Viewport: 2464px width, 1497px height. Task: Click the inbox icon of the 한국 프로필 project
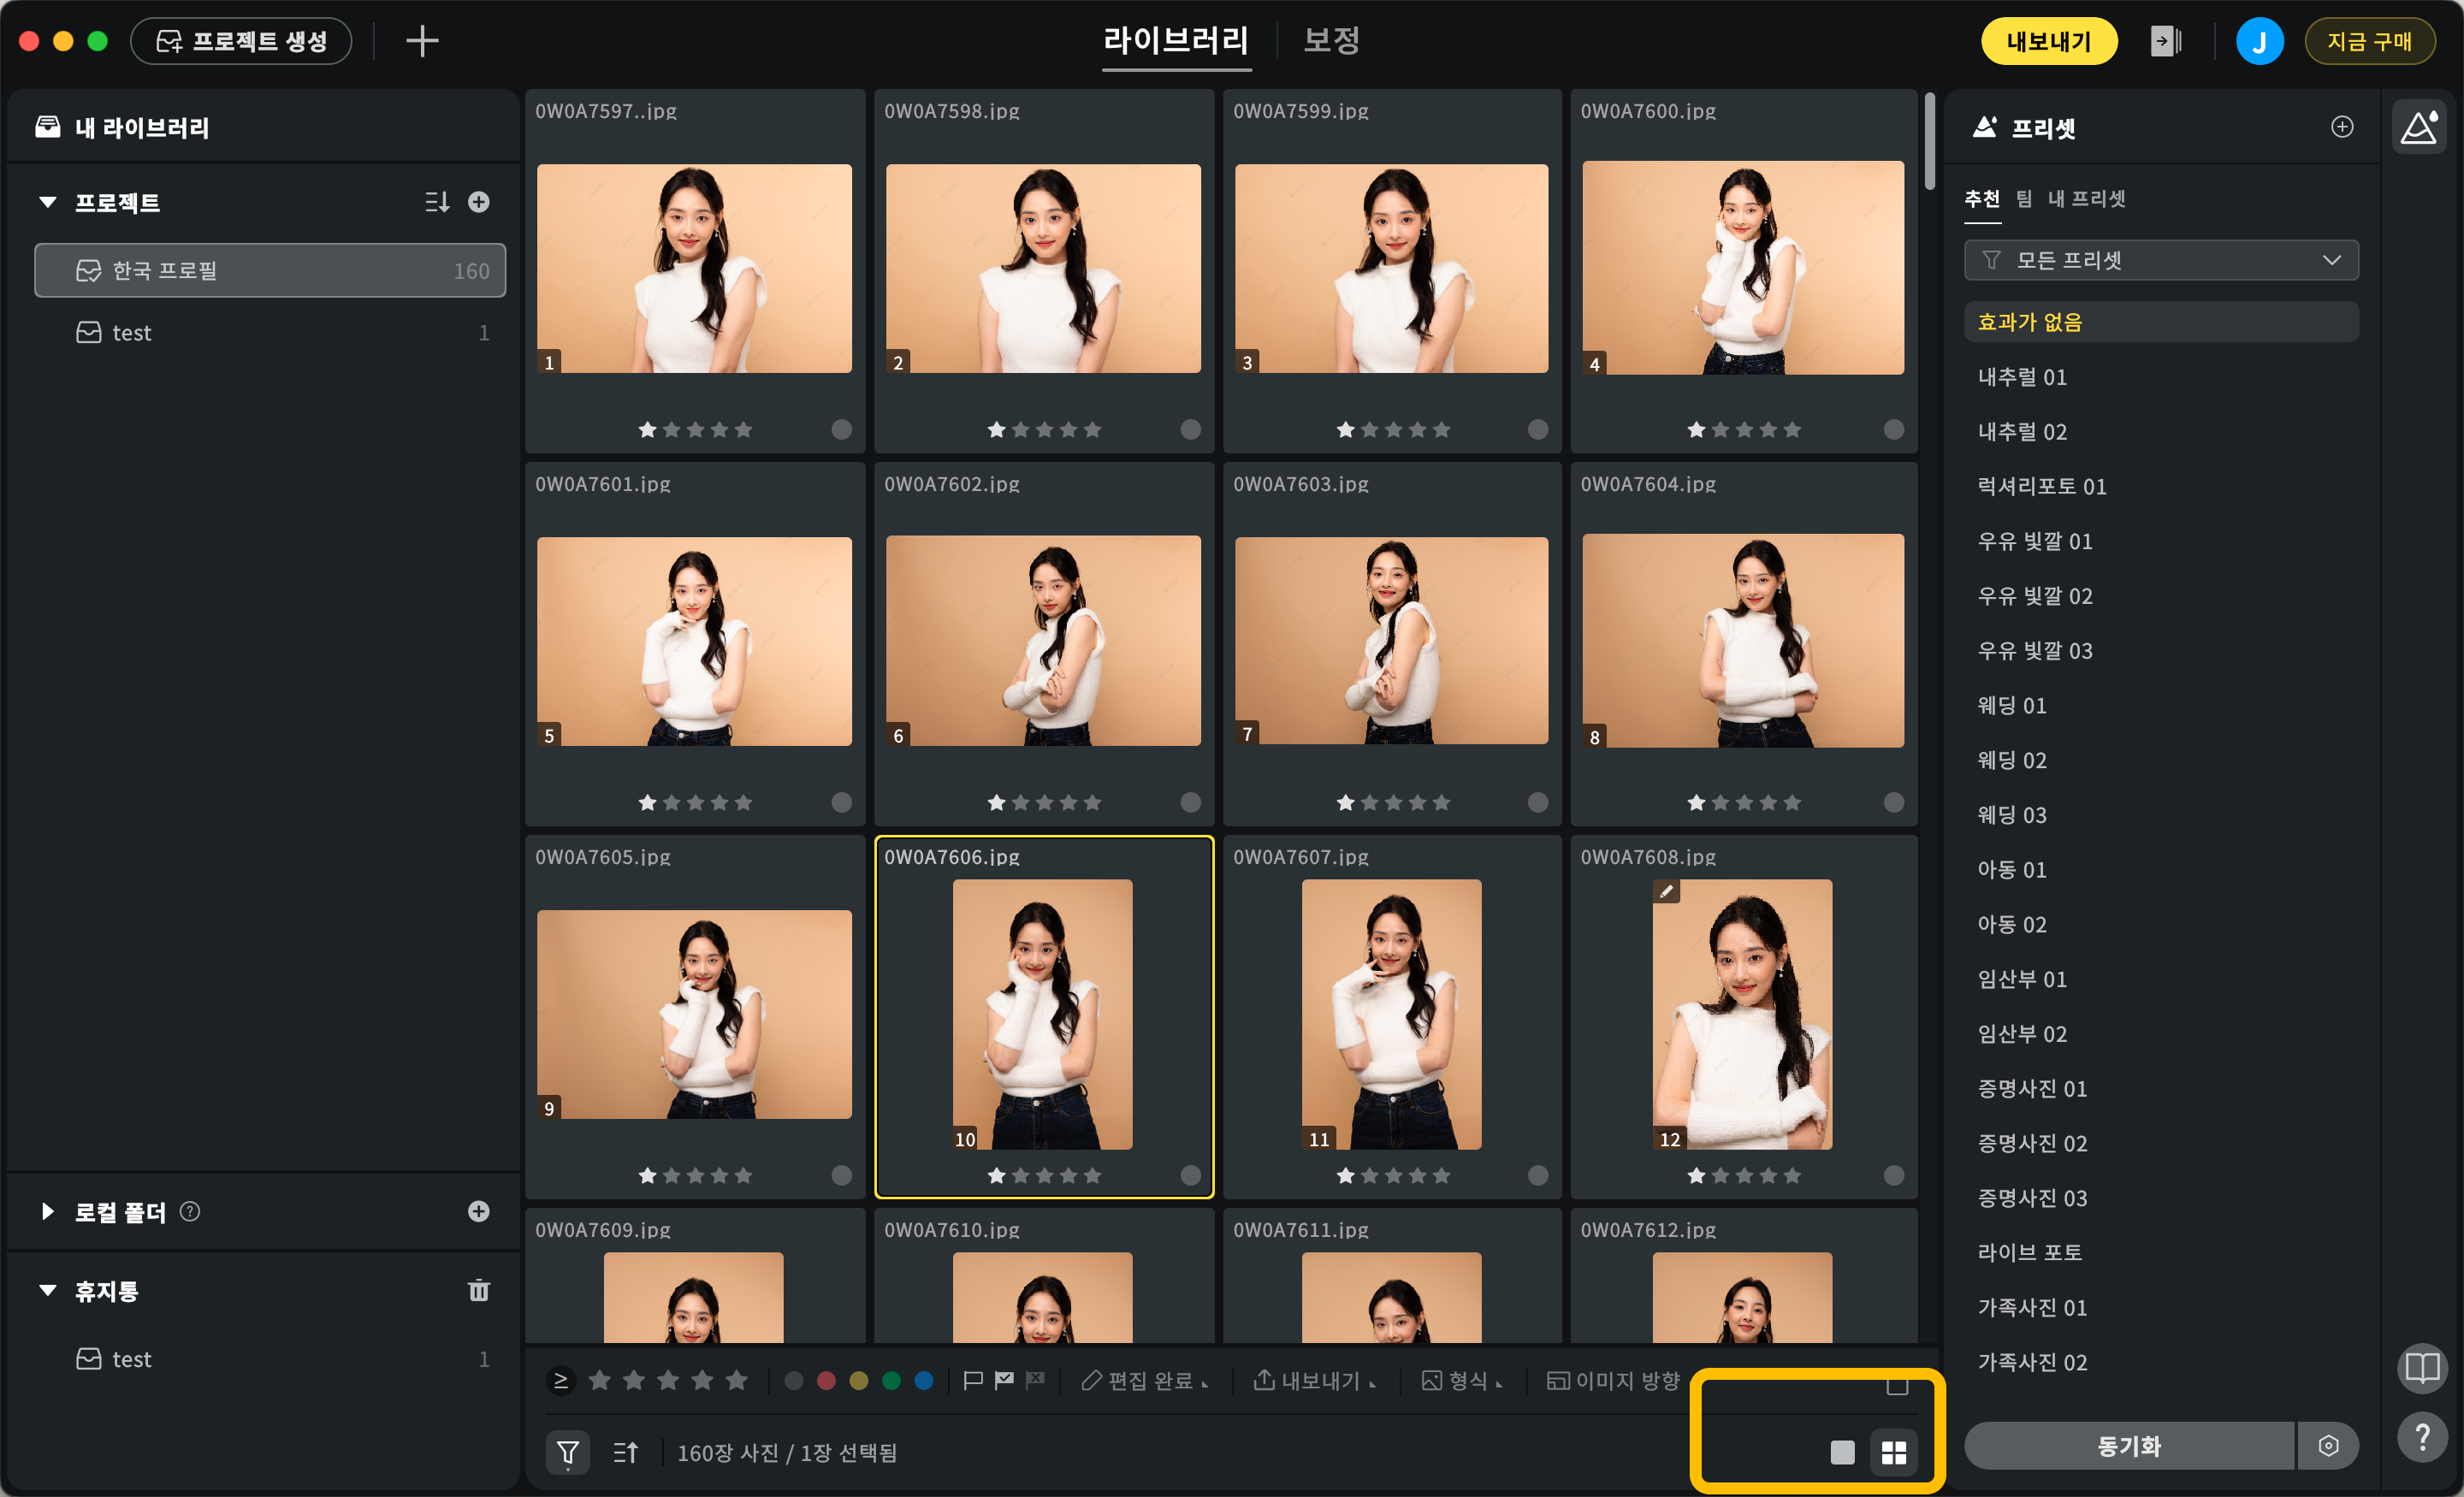coord(89,270)
